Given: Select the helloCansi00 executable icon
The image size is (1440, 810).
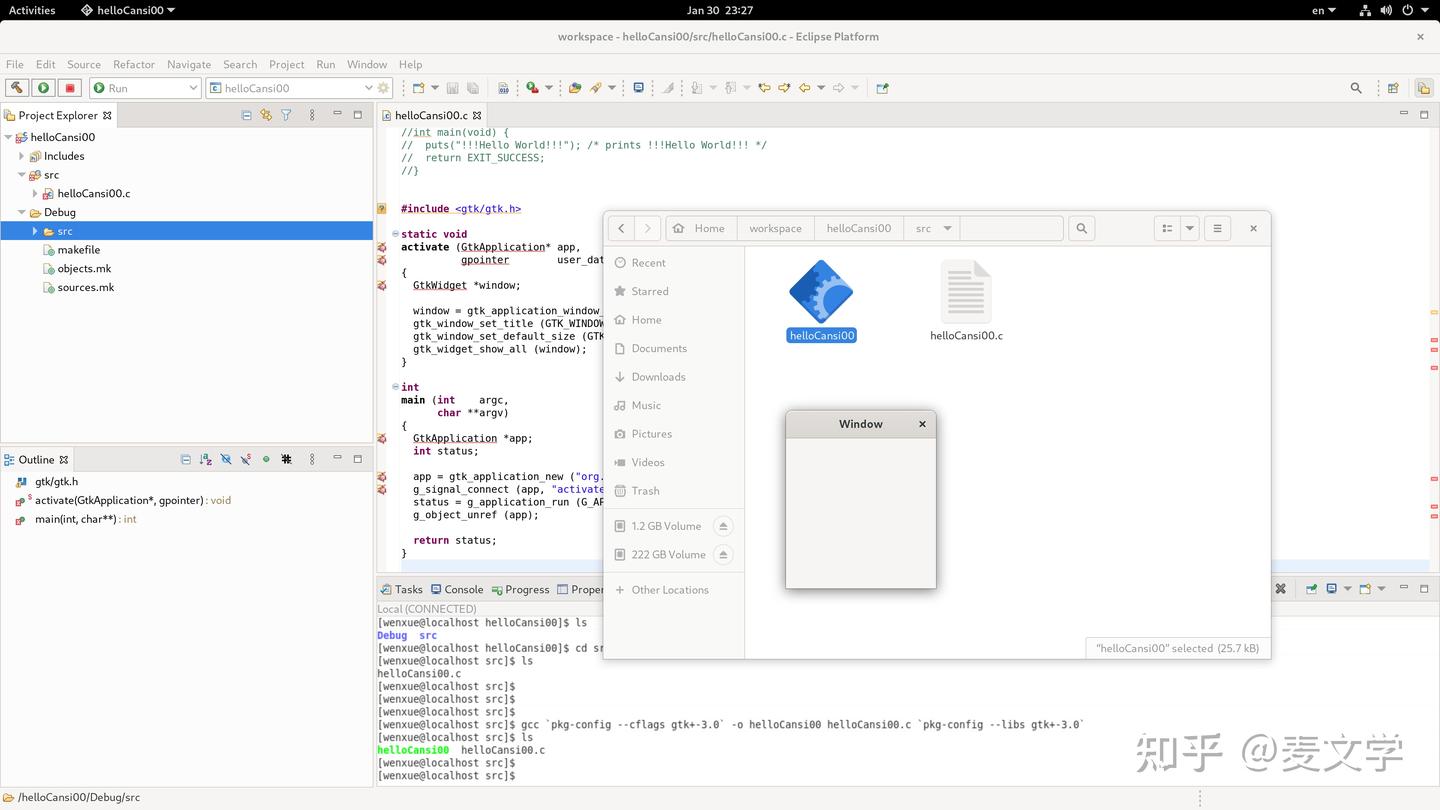Looking at the screenshot, I should (821, 291).
